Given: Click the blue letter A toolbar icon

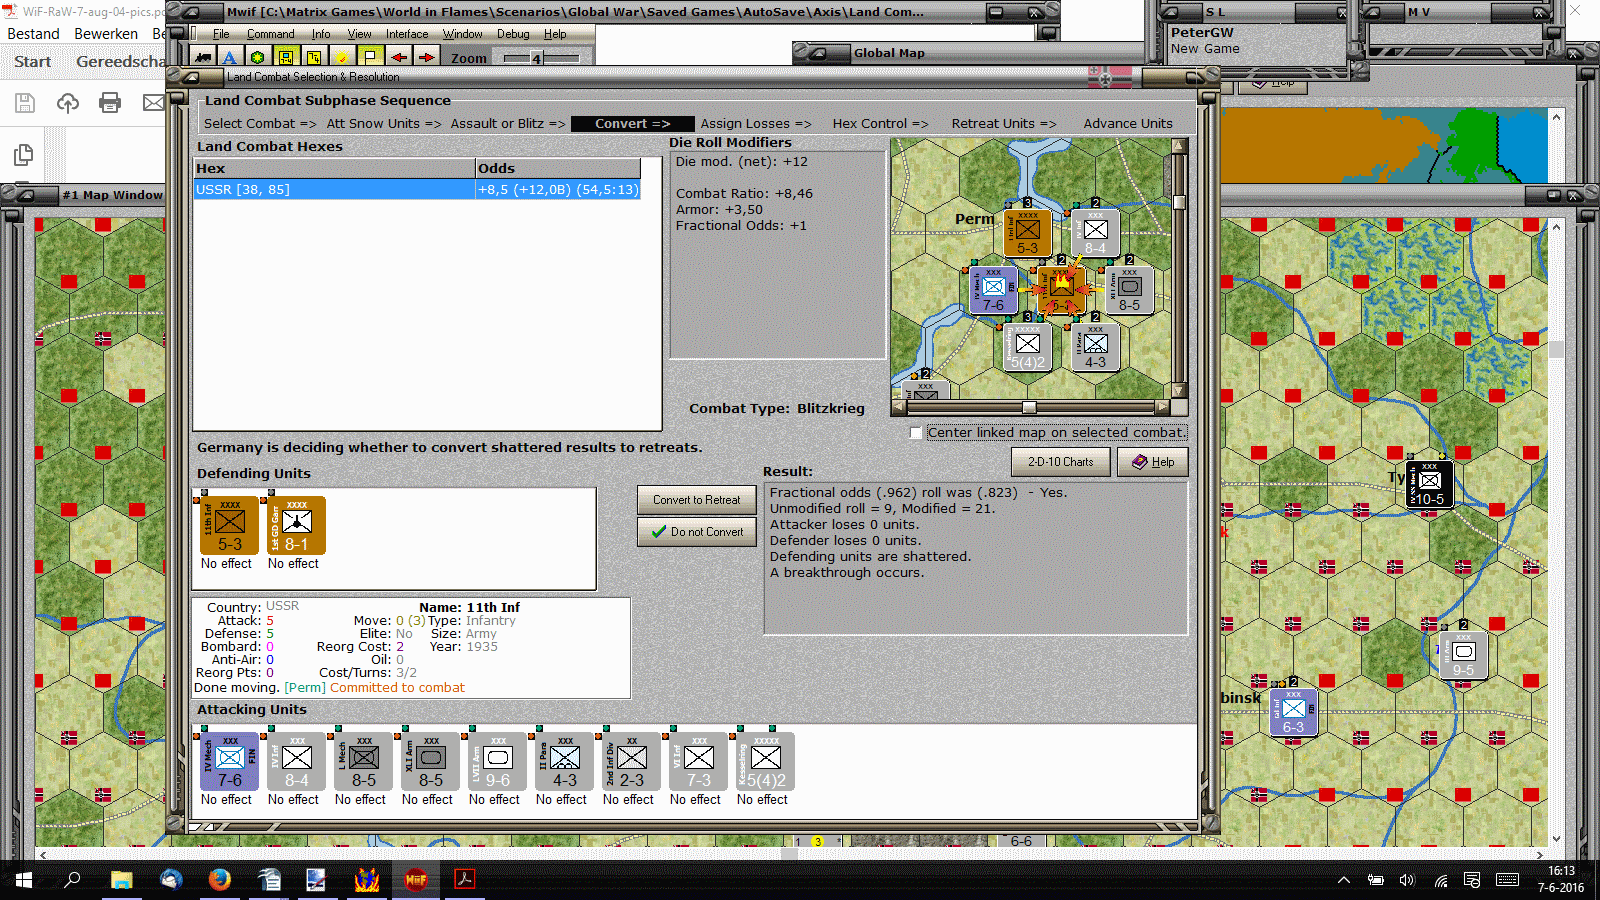Looking at the screenshot, I should [229, 57].
